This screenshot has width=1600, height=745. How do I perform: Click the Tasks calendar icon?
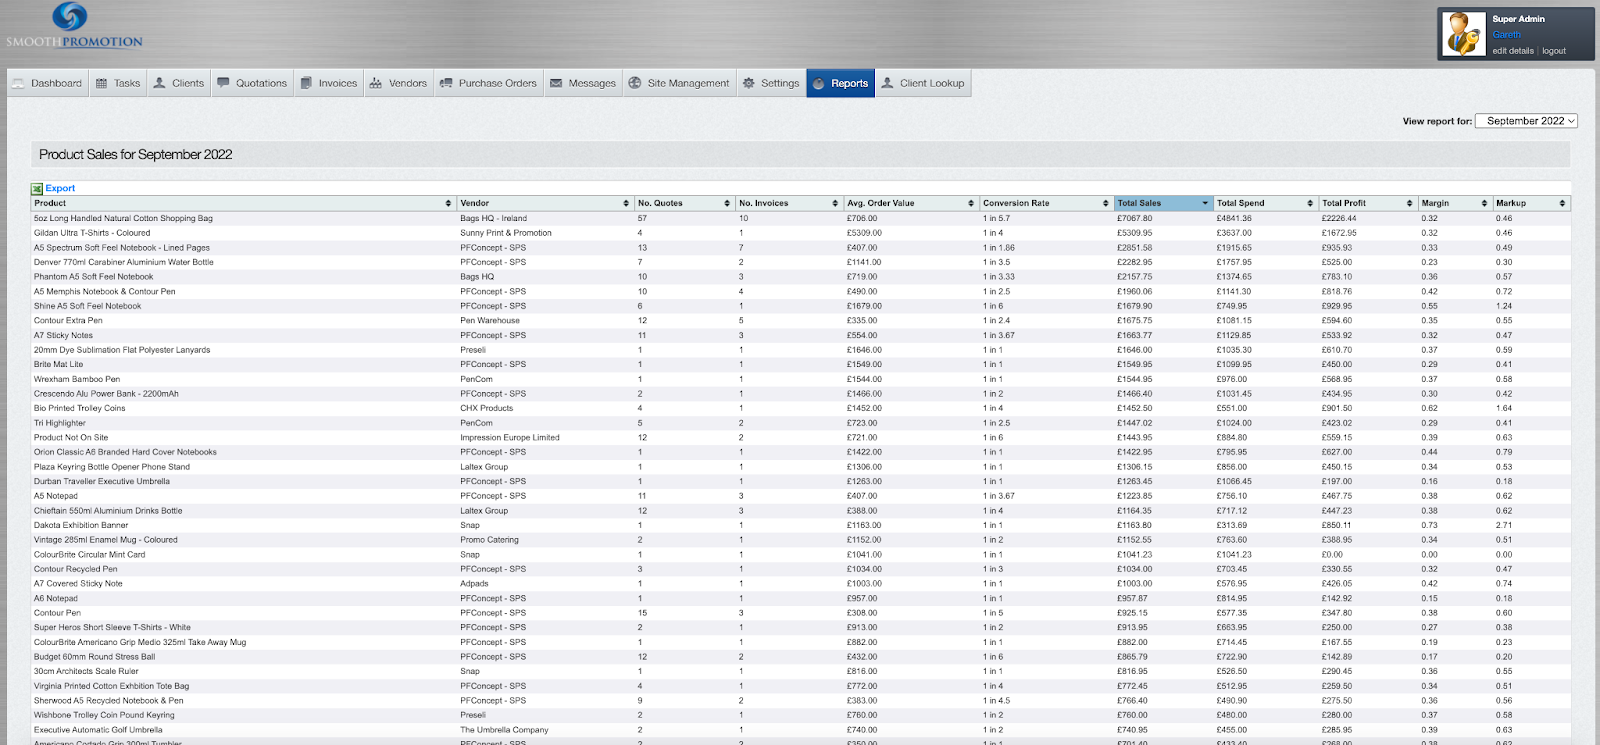(101, 83)
